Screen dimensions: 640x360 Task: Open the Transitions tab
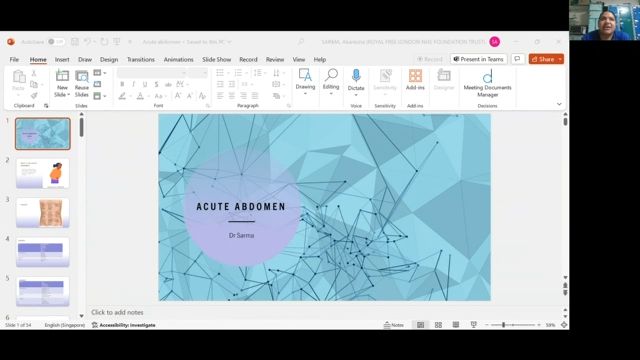pos(141,60)
